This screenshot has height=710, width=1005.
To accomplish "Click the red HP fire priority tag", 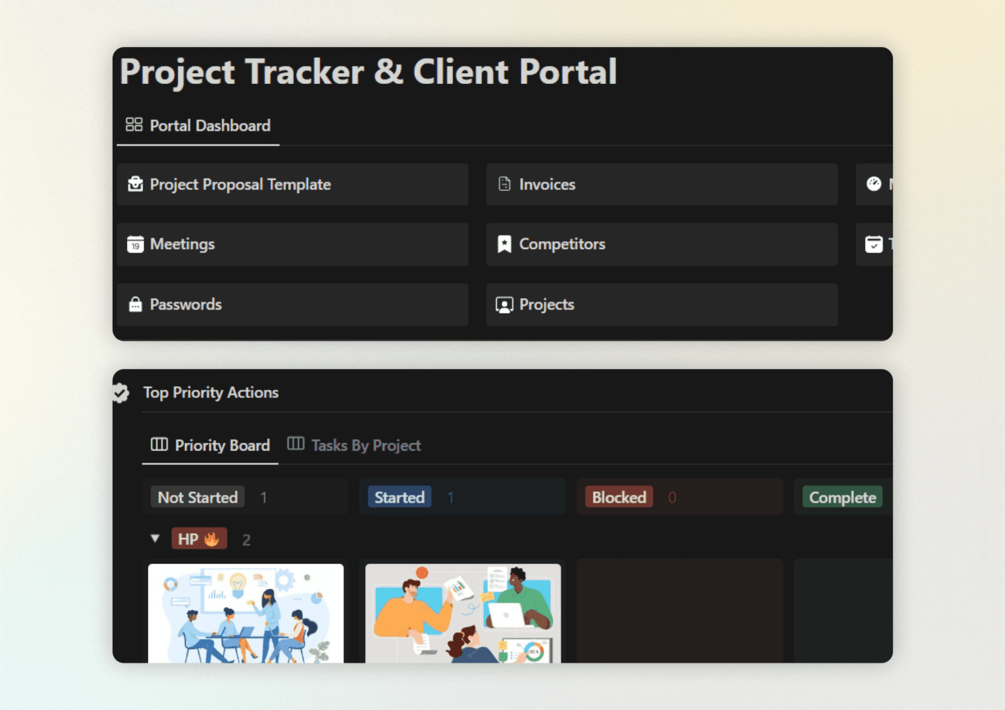I will (x=199, y=539).
